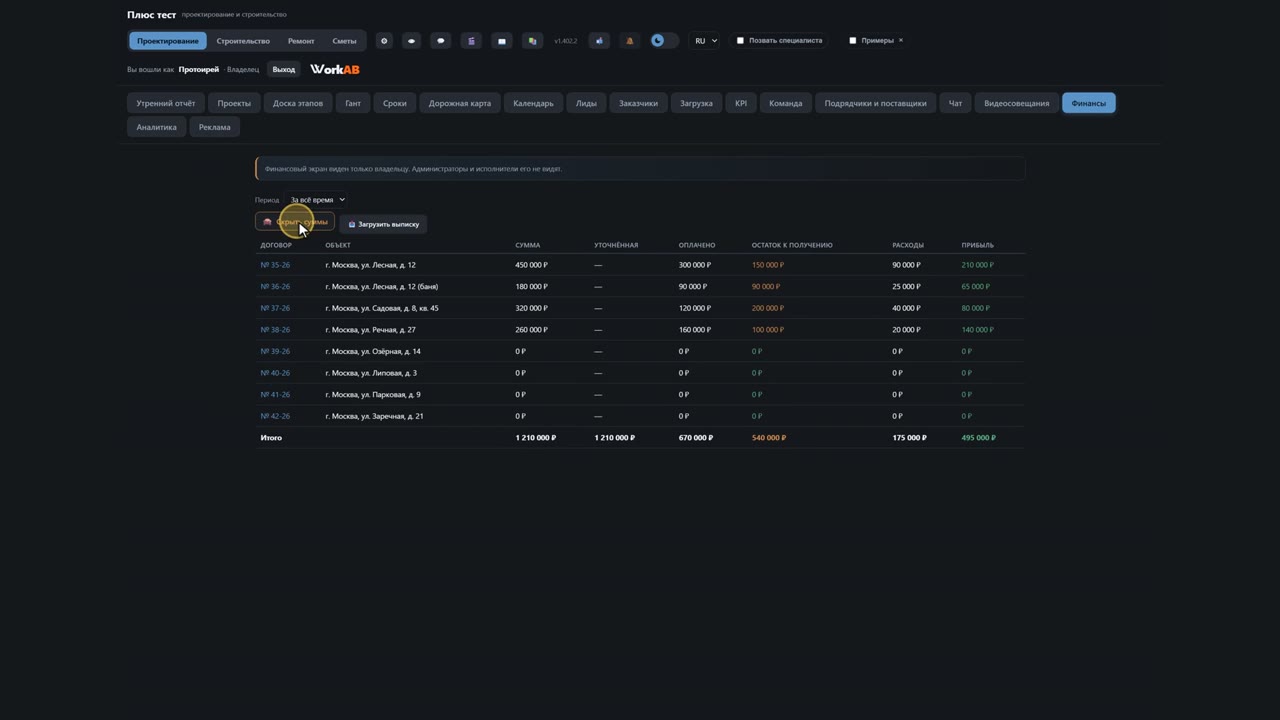This screenshot has height=720, width=1280.
Task: Click the purple icon in the top toolbar
Action: tap(471, 41)
